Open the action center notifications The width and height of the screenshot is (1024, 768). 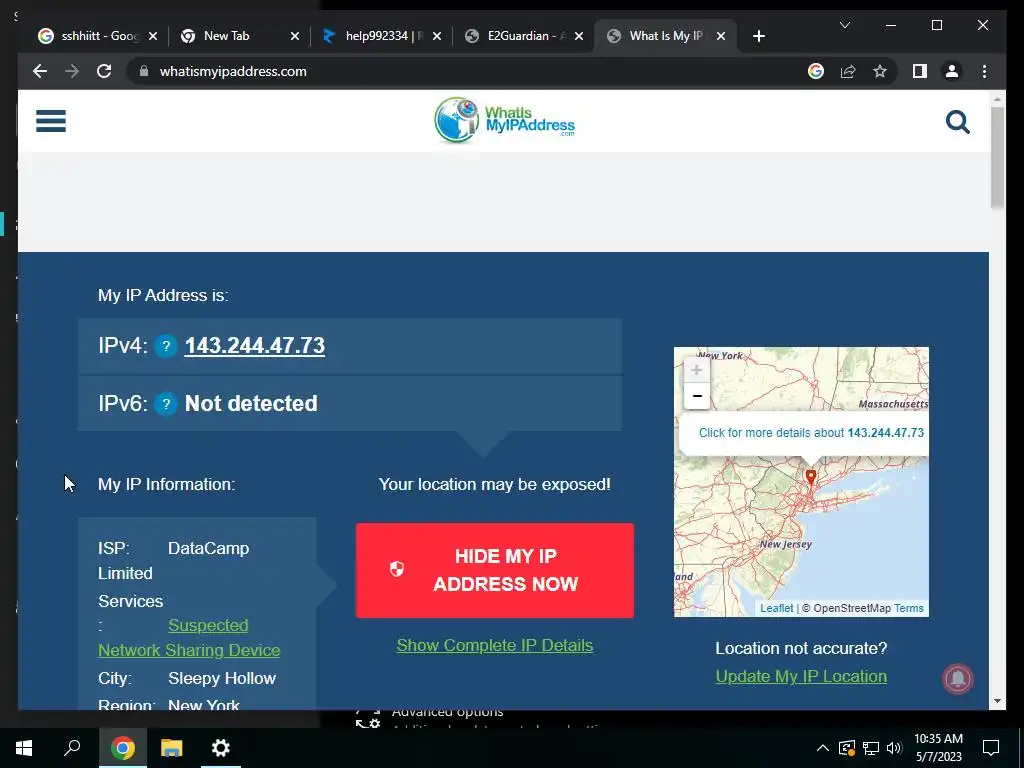click(991, 748)
